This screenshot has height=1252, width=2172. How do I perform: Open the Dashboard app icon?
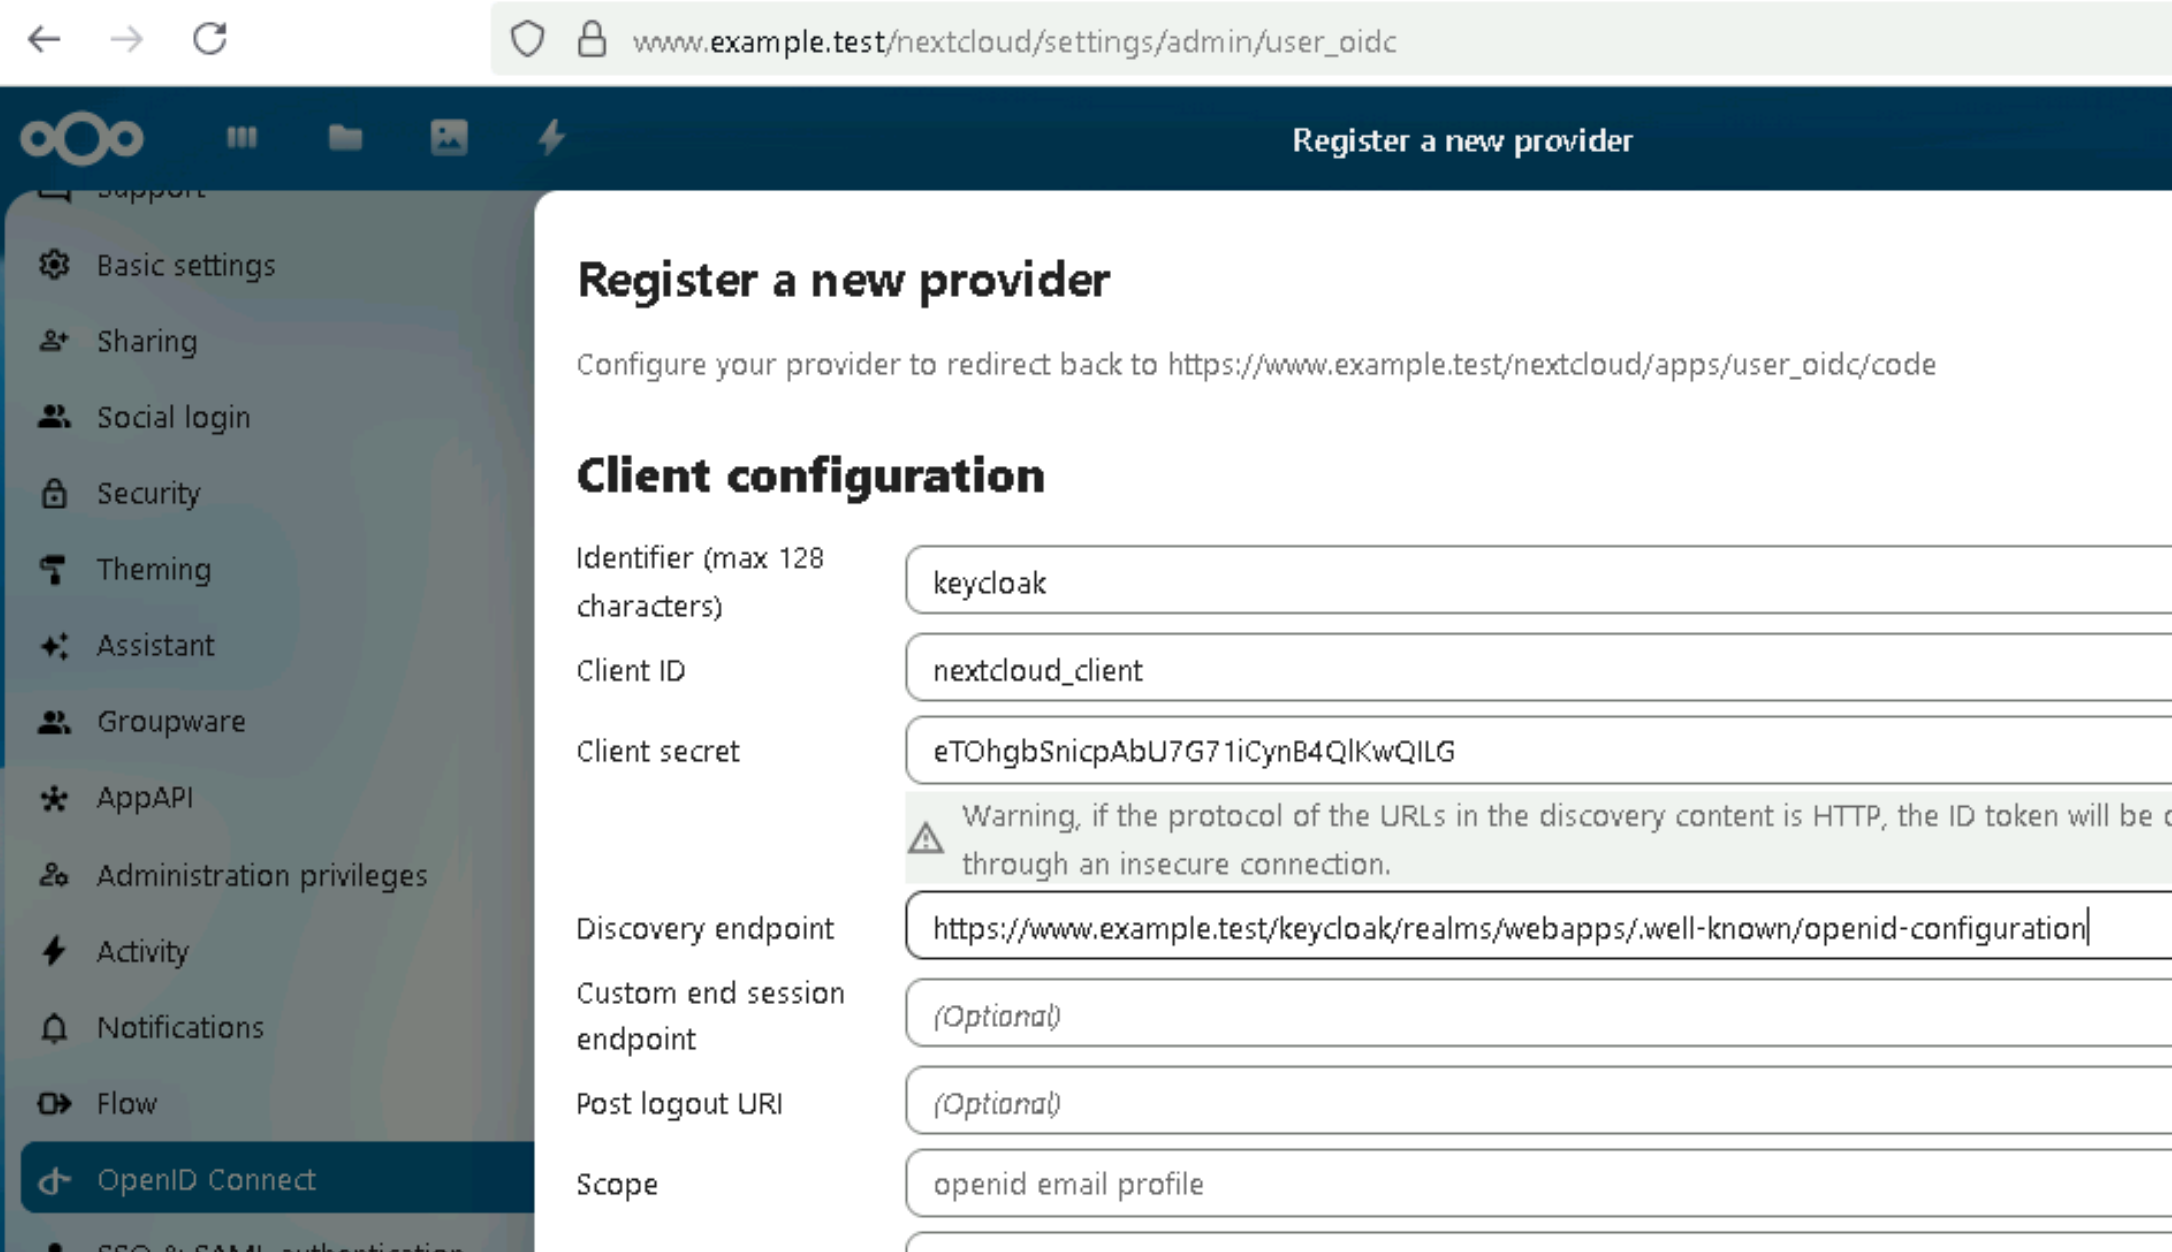pyautogui.click(x=241, y=137)
